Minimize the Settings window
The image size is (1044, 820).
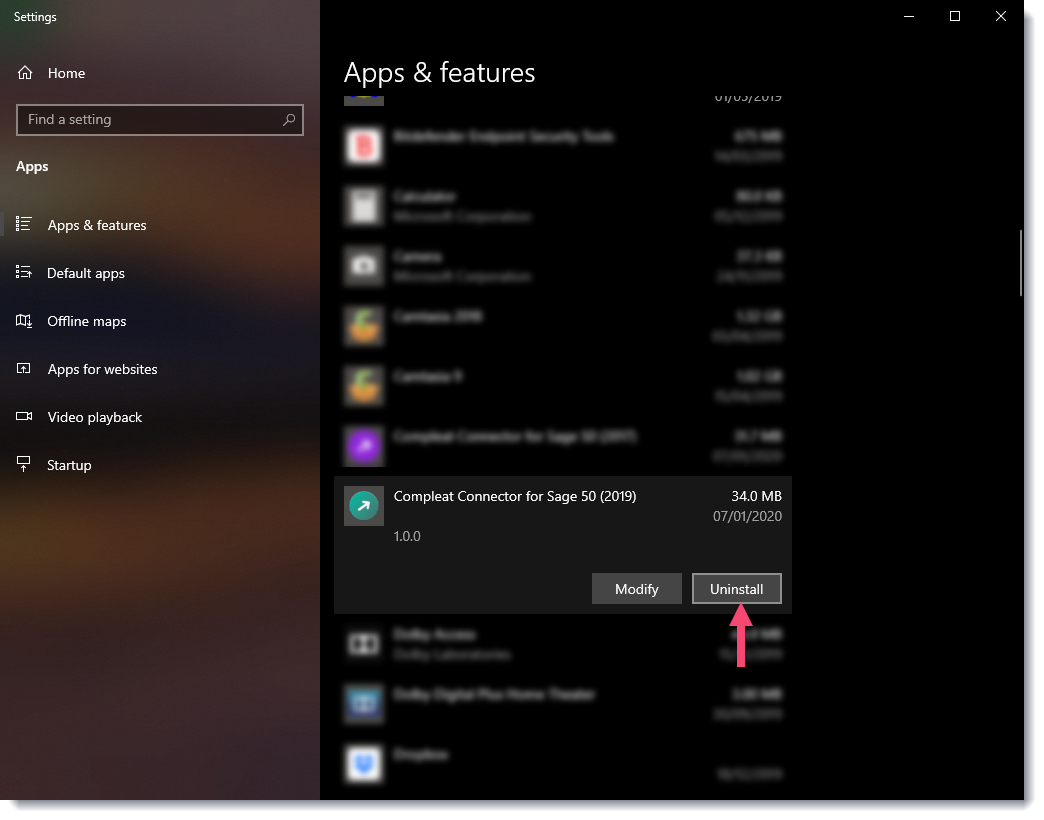pos(909,16)
